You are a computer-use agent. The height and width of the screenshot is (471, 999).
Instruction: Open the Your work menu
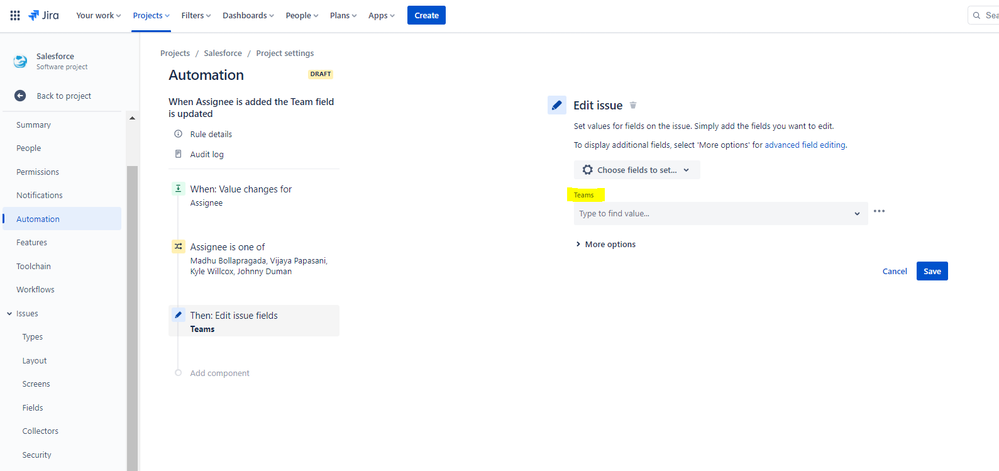[x=98, y=15]
